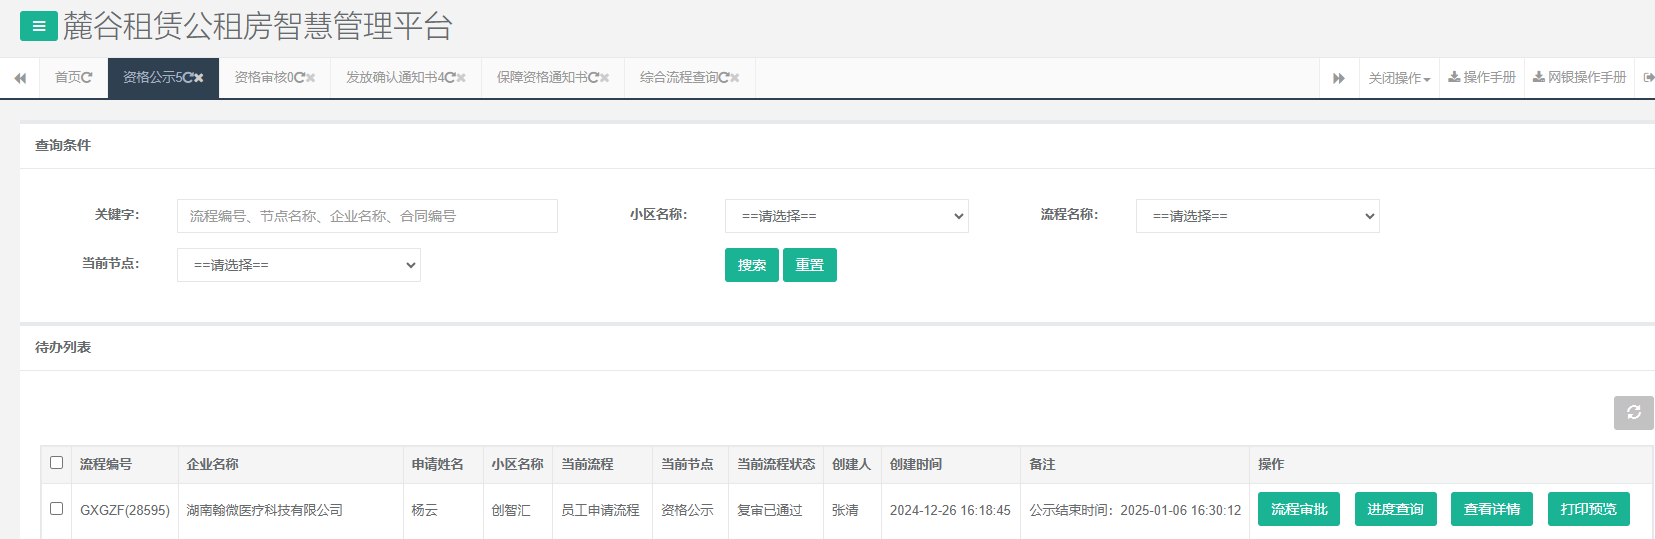Download the 网银操作手册 manual
1655x539 pixels.
[x=1579, y=78]
